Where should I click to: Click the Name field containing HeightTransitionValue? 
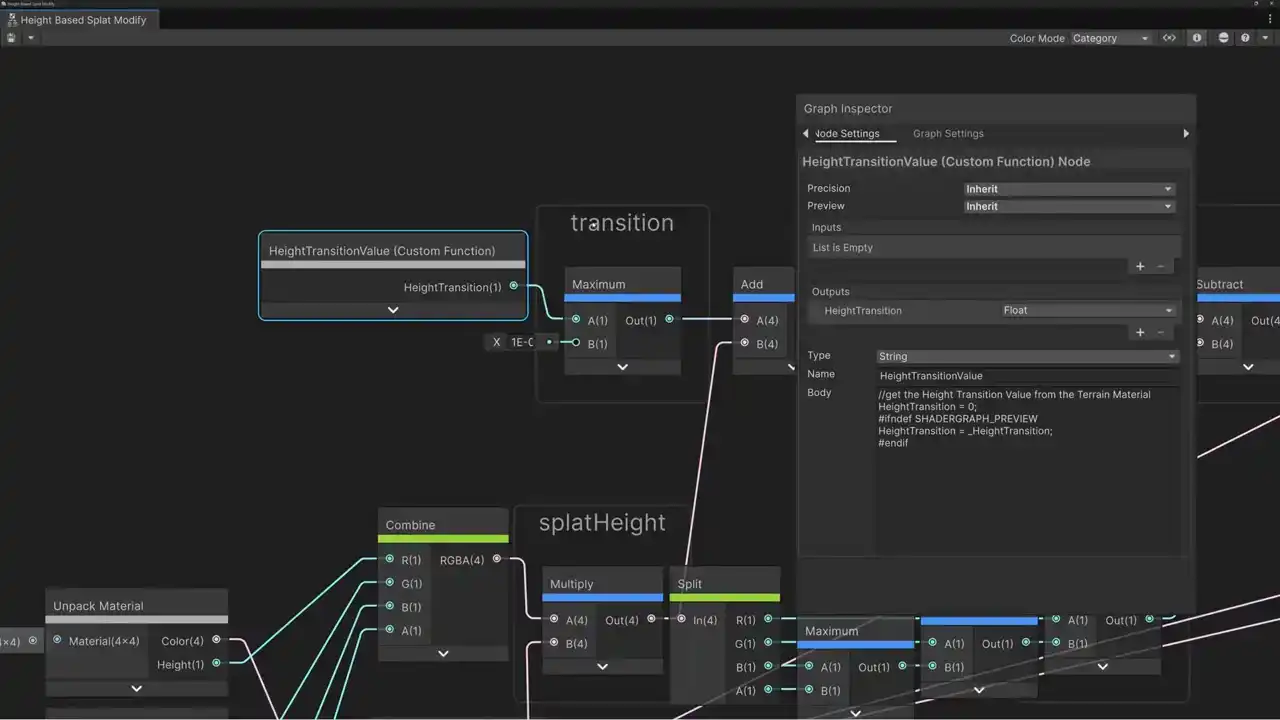pos(1027,376)
